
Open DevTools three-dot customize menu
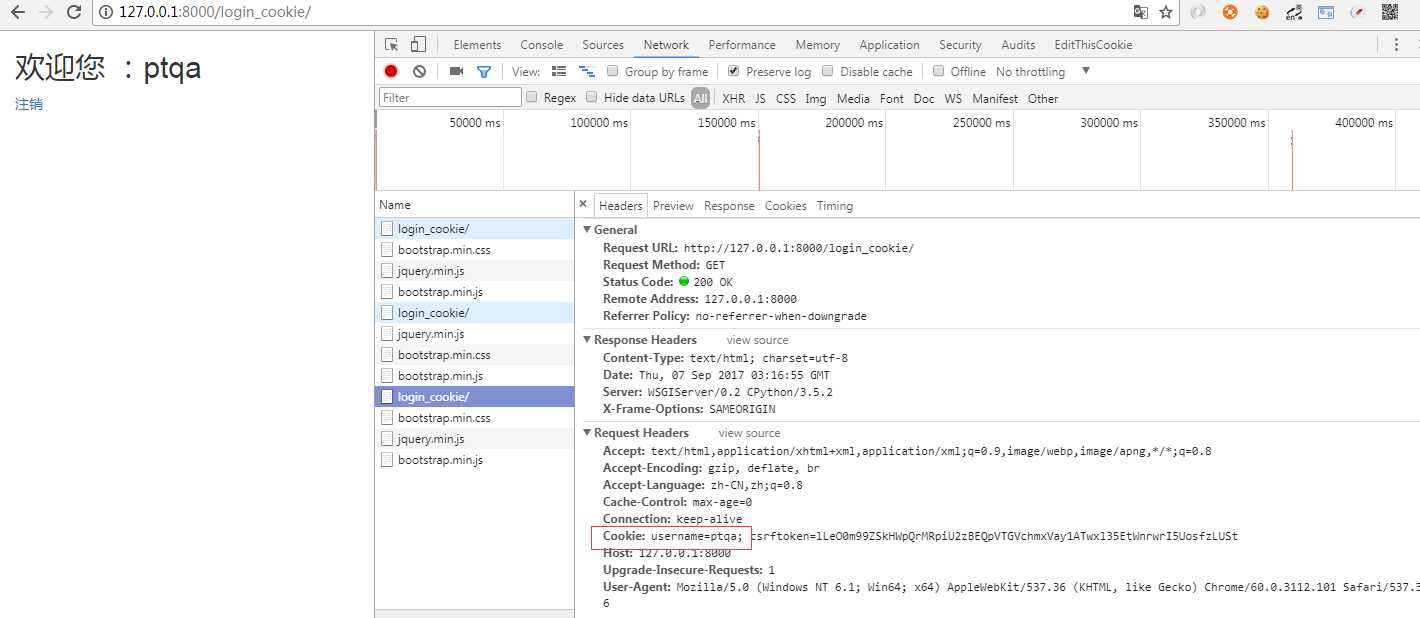pyautogui.click(x=1396, y=44)
